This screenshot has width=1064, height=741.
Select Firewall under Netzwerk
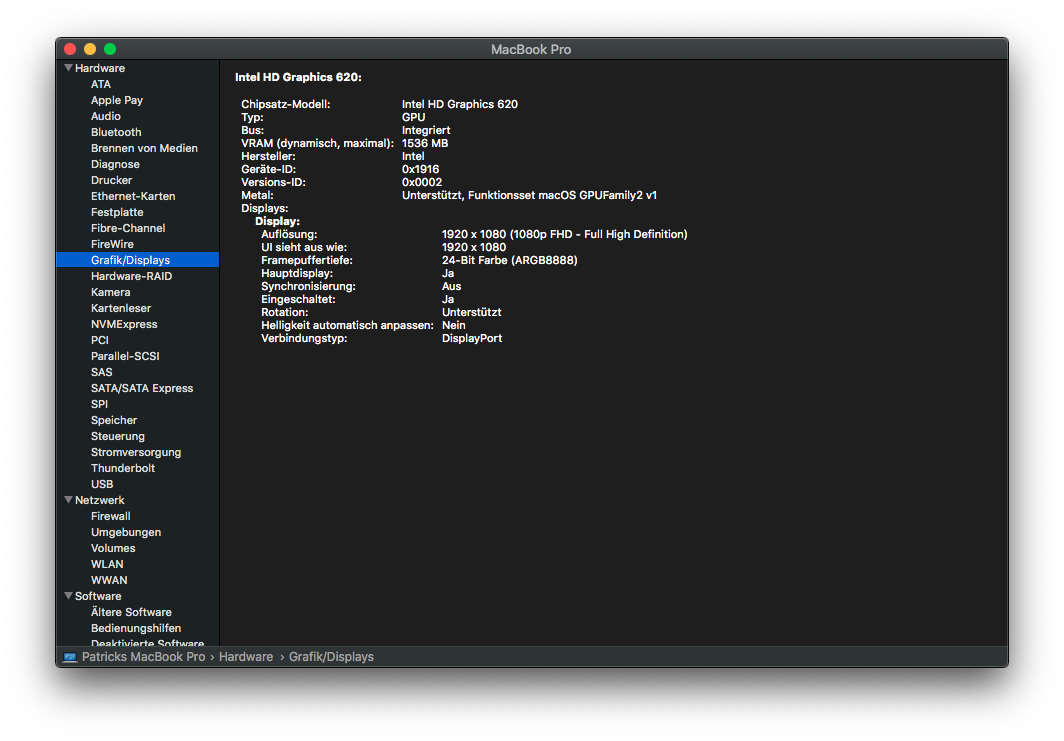coord(110,516)
